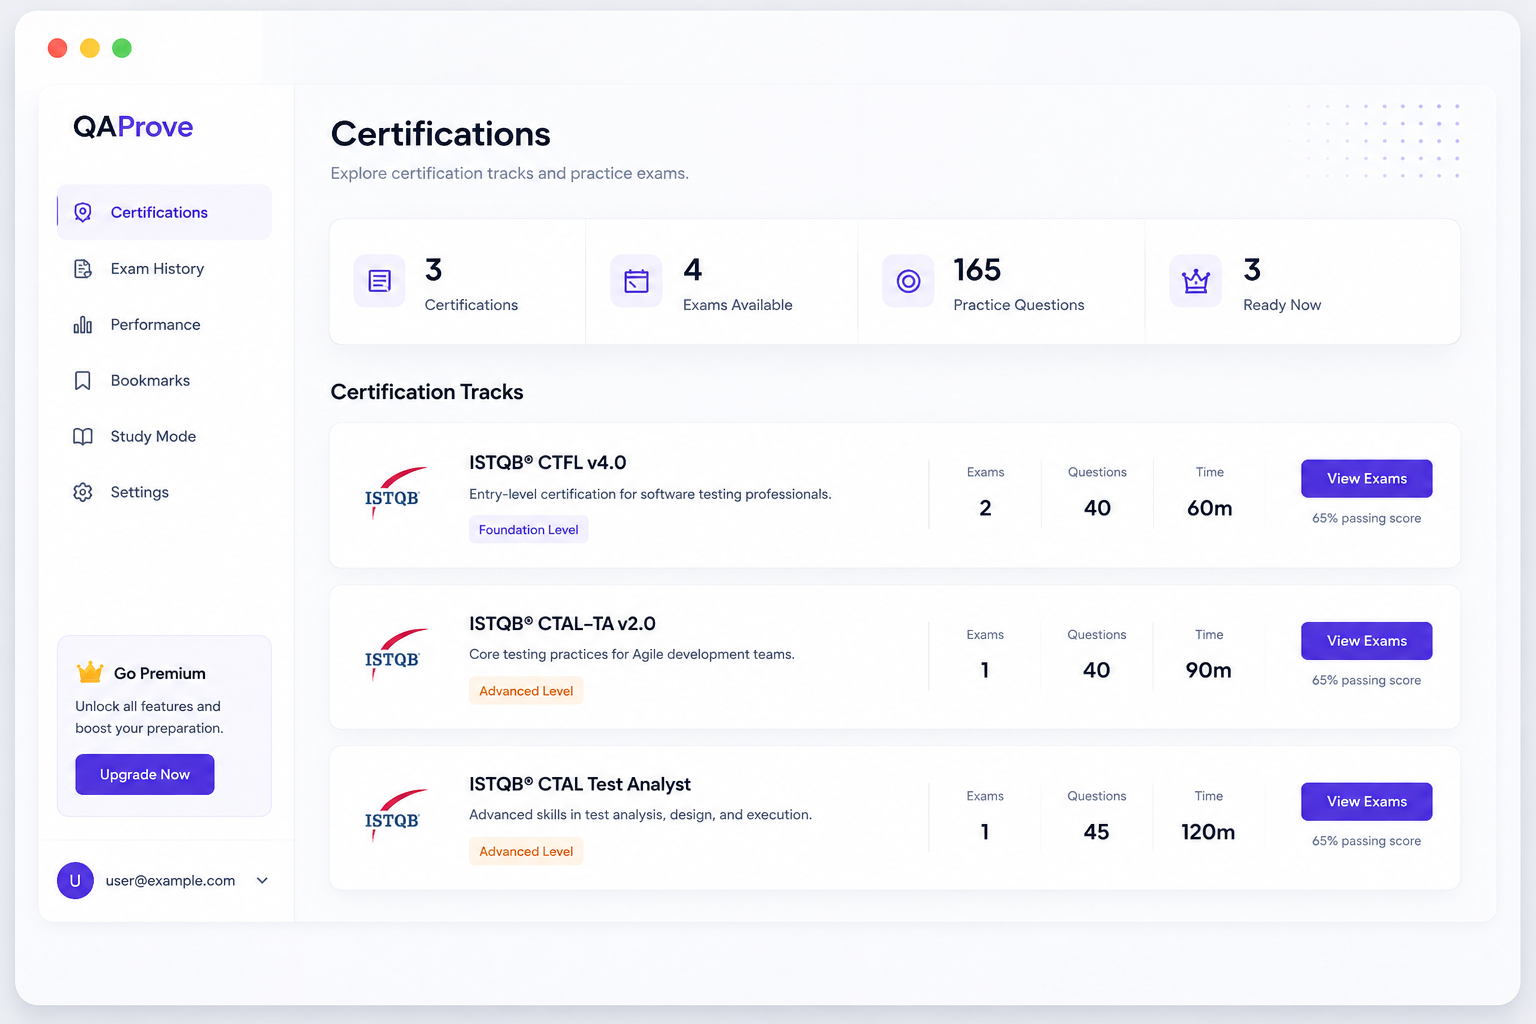Click 'Core testing practices for Agile development teams' text
Viewport: 1536px width, 1024px height.
click(x=632, y=654)
